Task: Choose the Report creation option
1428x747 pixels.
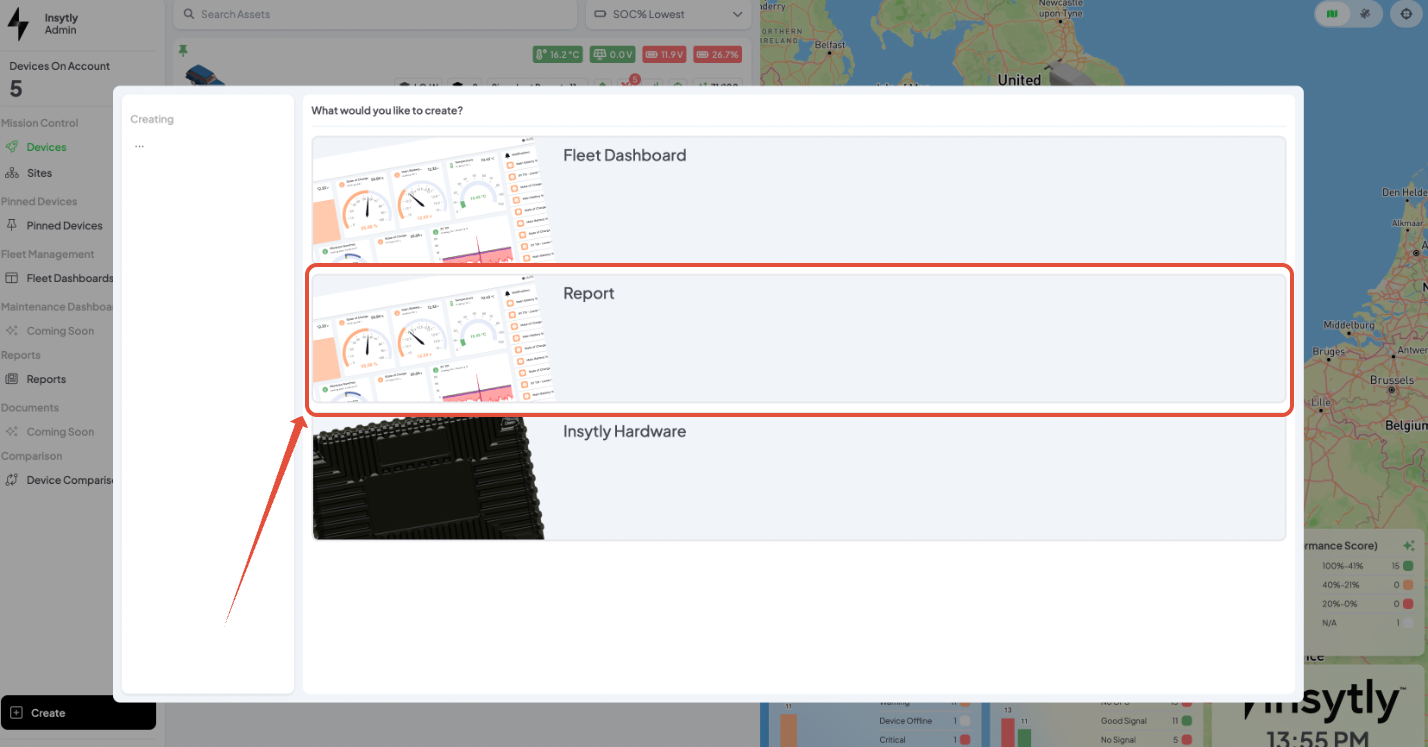Action: pyautogui.click(x=798, y=338)
